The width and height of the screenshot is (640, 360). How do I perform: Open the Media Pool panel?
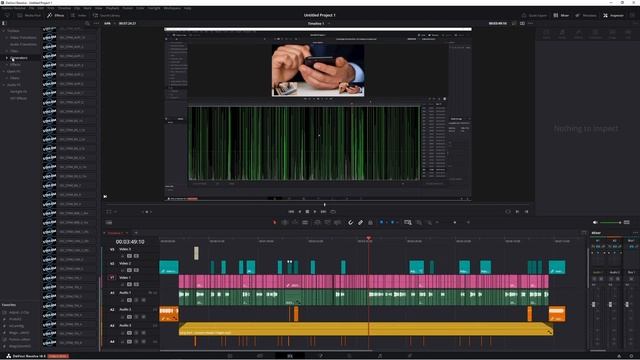(x=28, y=16)
